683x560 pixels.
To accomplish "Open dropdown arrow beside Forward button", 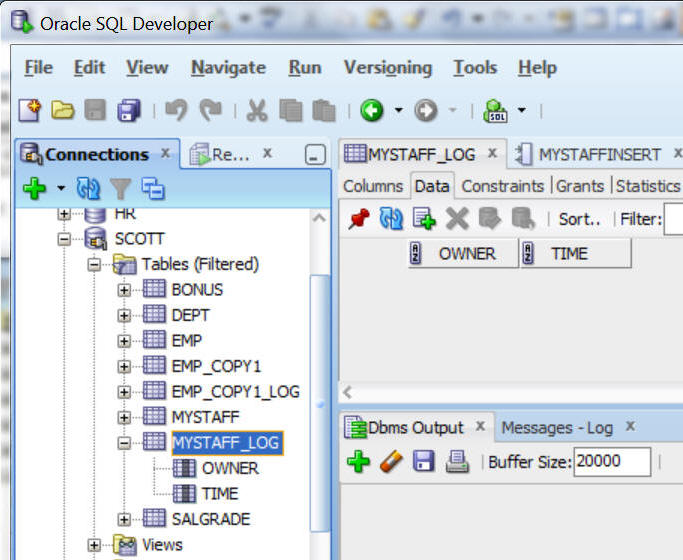I will click(453, 110).
